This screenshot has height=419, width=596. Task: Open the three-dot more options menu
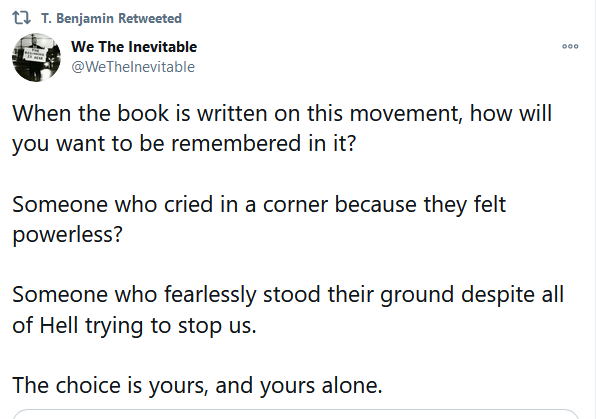[x=570, y=46]
